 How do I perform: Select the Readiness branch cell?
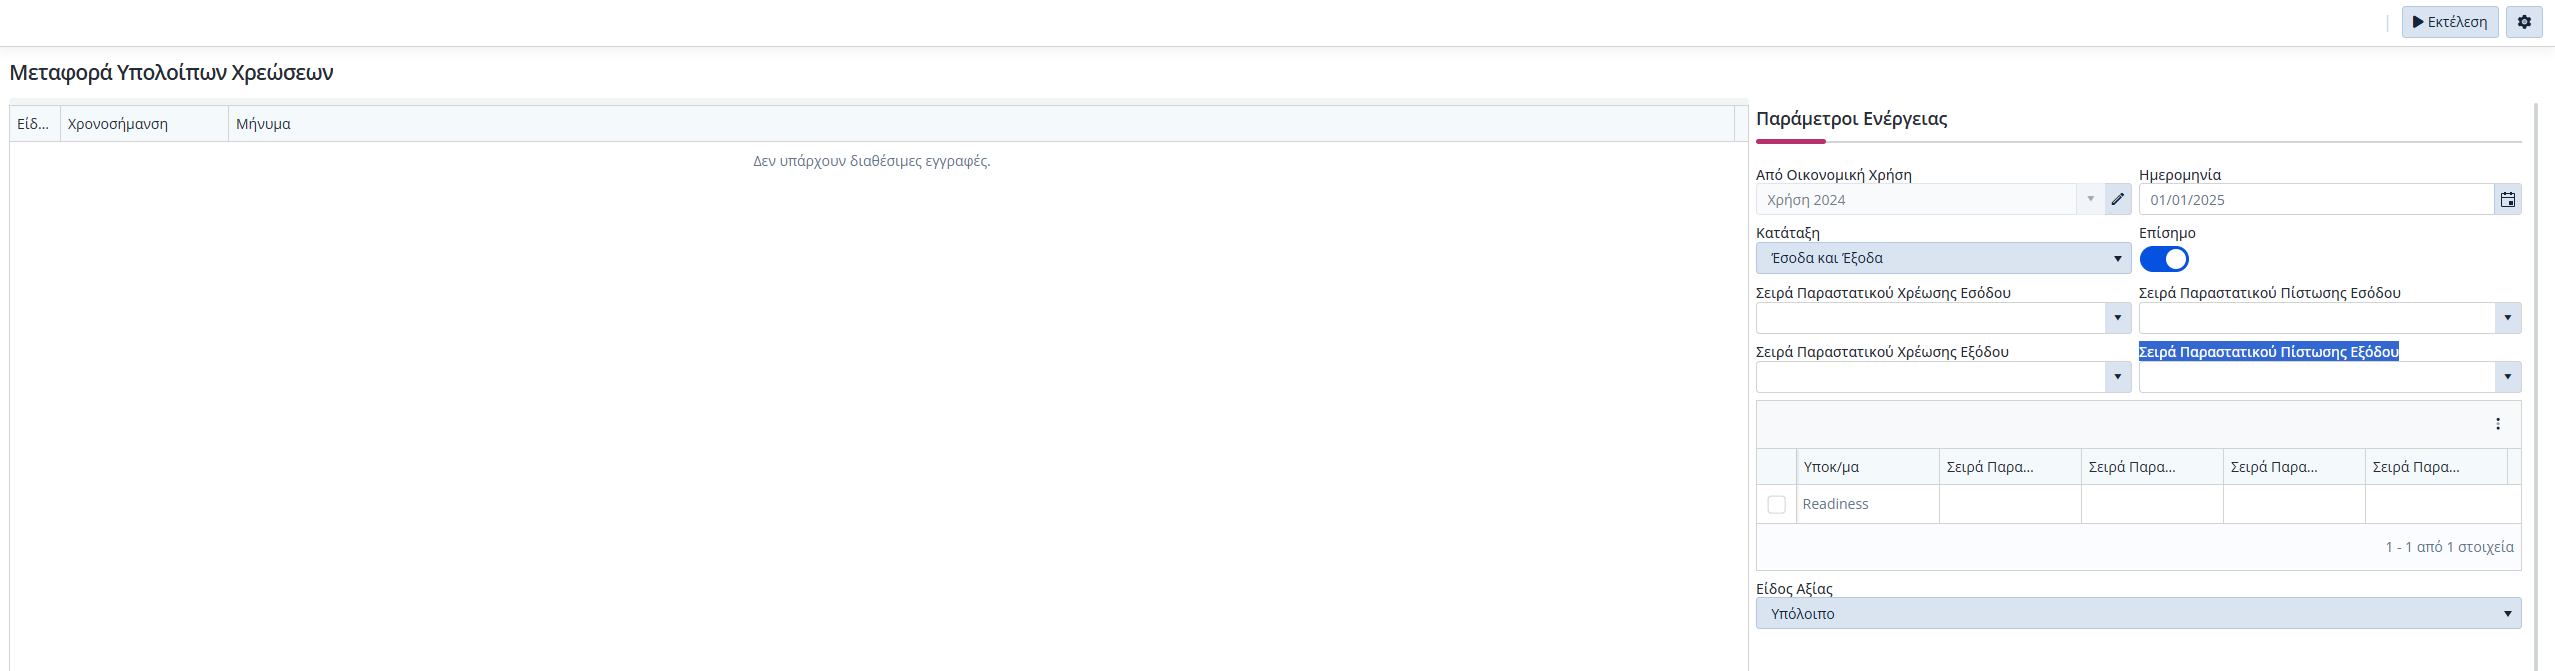[1866, 504]
